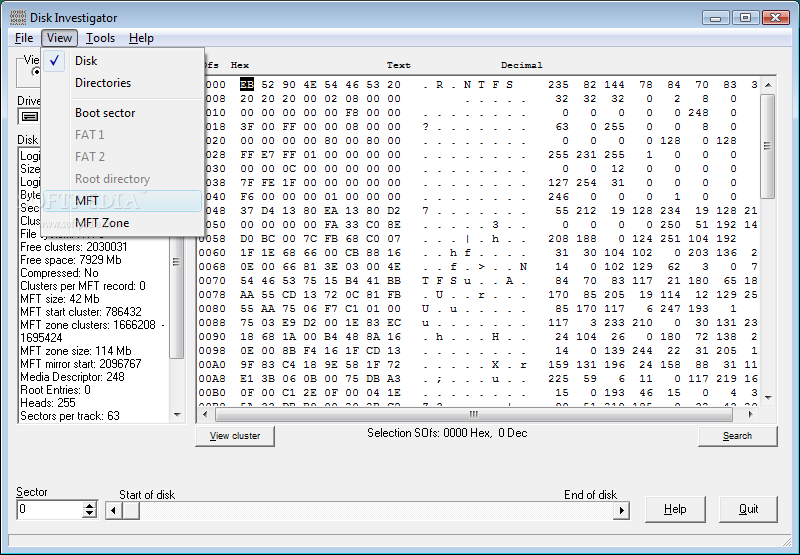The image size is (800, 555).
Task: Click the drive icon in Drive selector
Action: click(x=30, y=117)
